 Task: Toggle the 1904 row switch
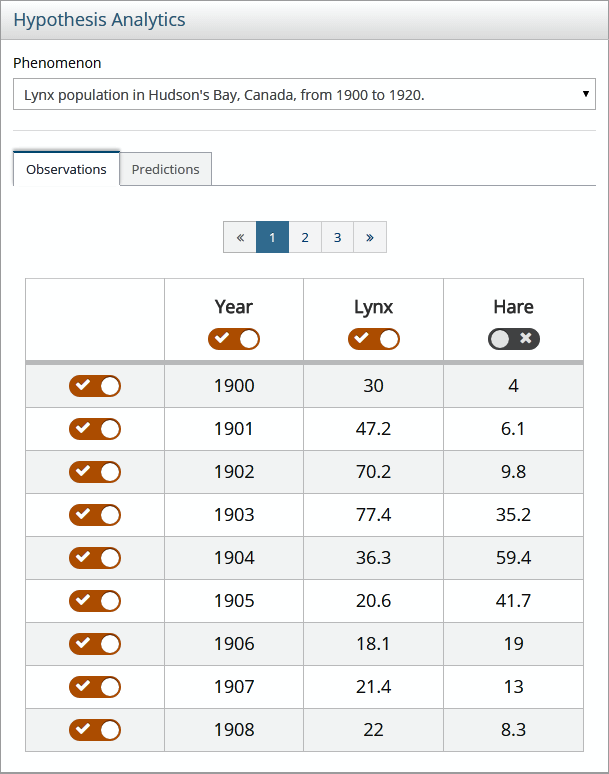(x=95, y=558)
